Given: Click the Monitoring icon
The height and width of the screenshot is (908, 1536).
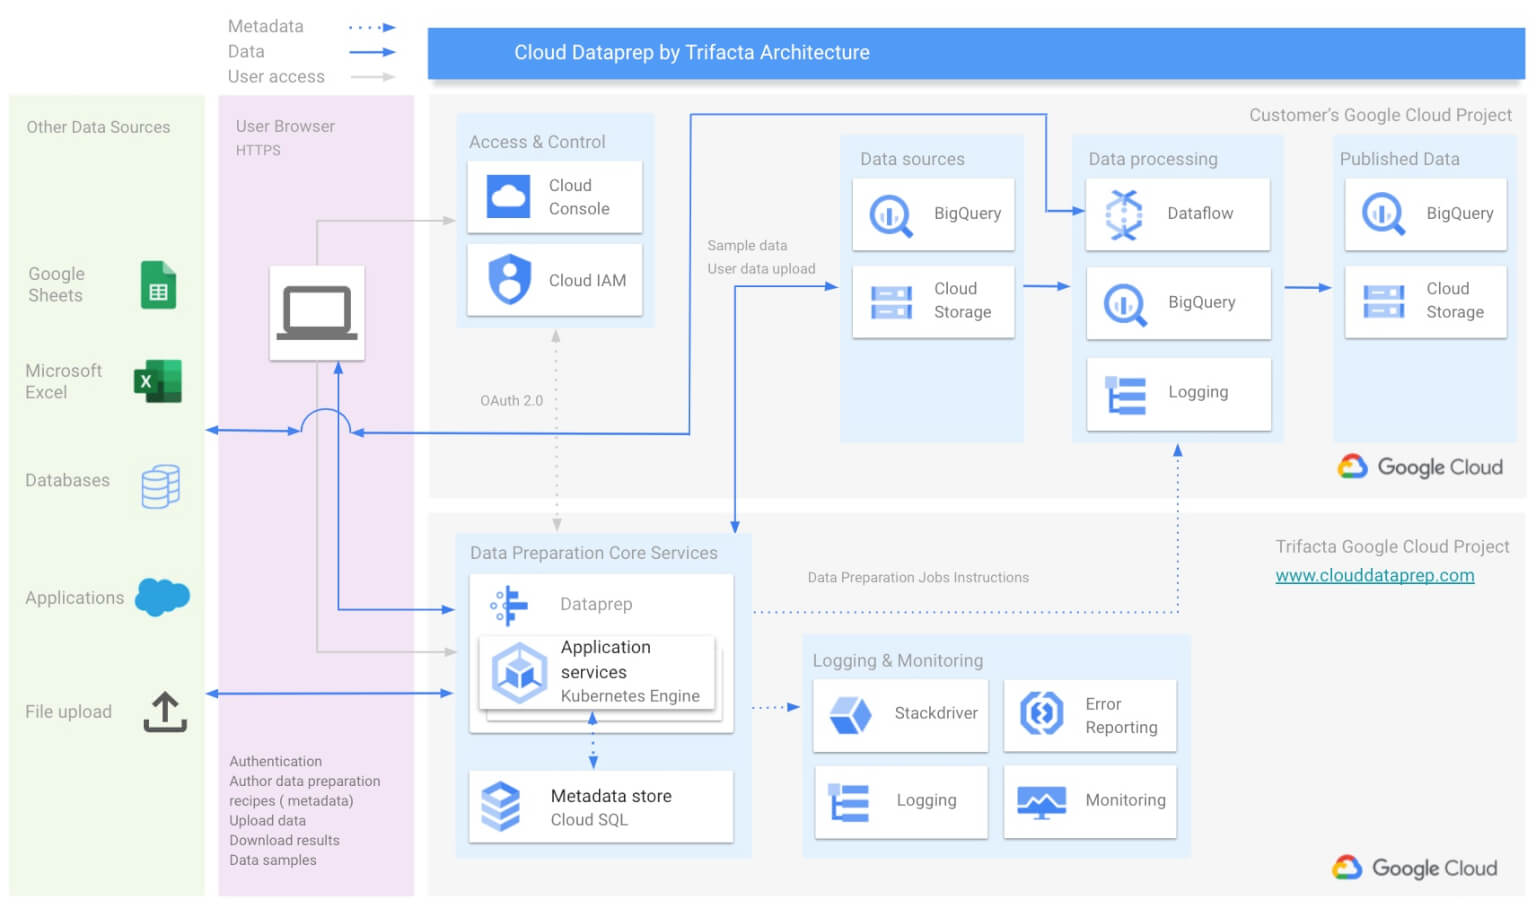Looking at the screenshot, I should point(1041,802).
